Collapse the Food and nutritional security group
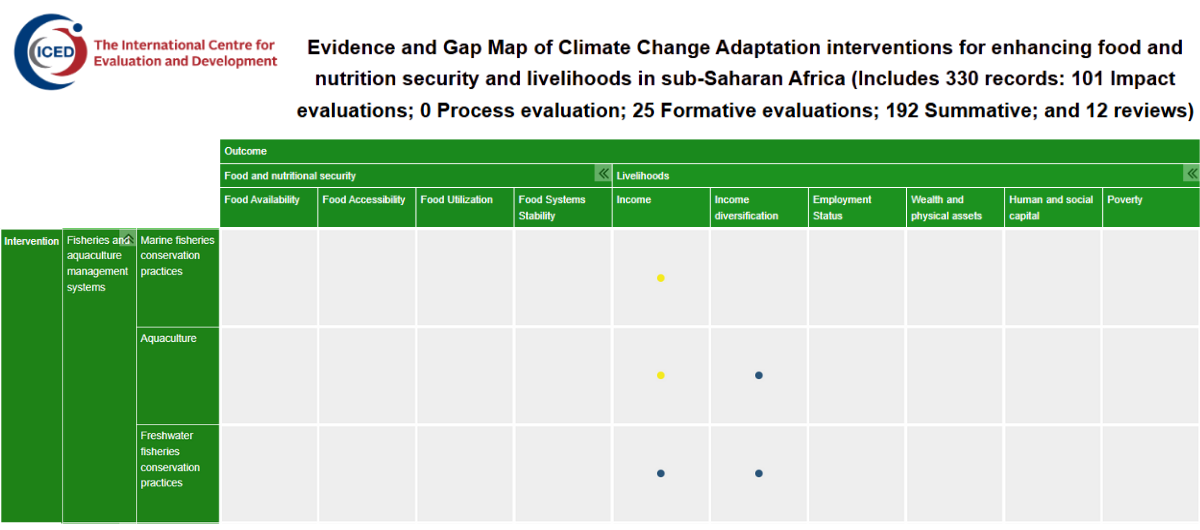The width and height of the screenshot is (1200, 530). pos(603,174)
